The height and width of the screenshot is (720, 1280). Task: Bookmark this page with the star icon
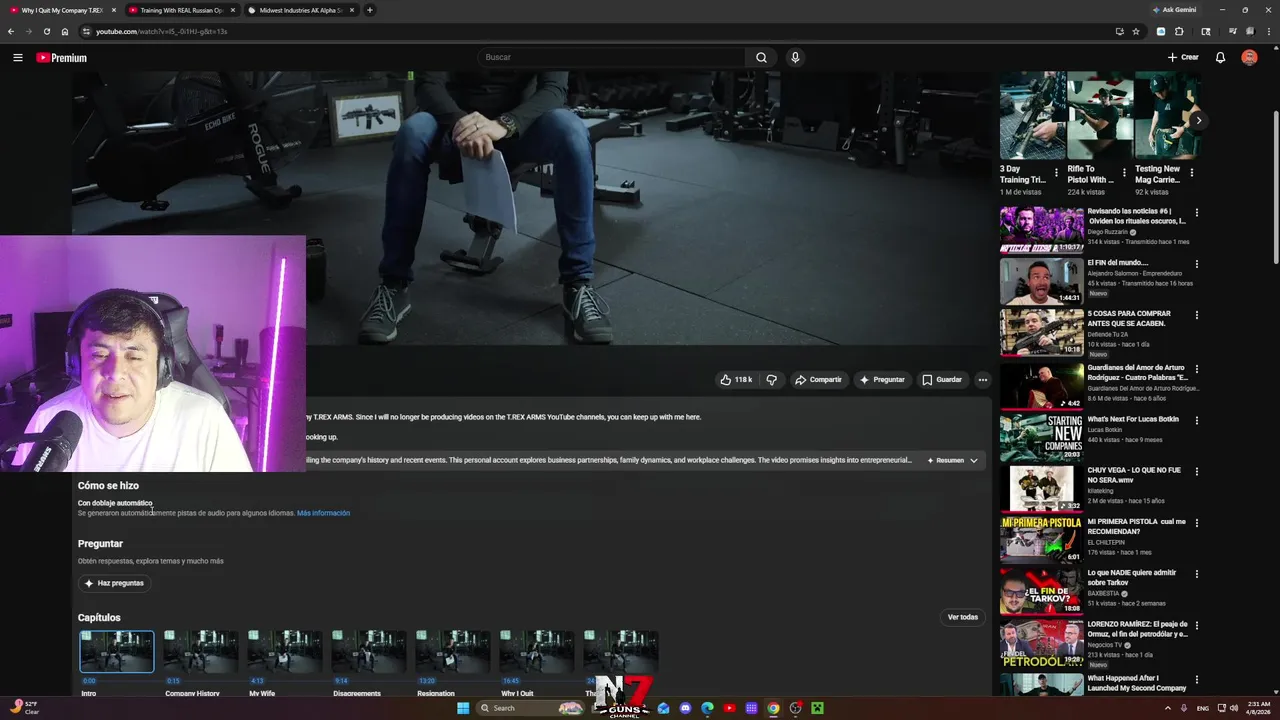(x=1136, y=31)
